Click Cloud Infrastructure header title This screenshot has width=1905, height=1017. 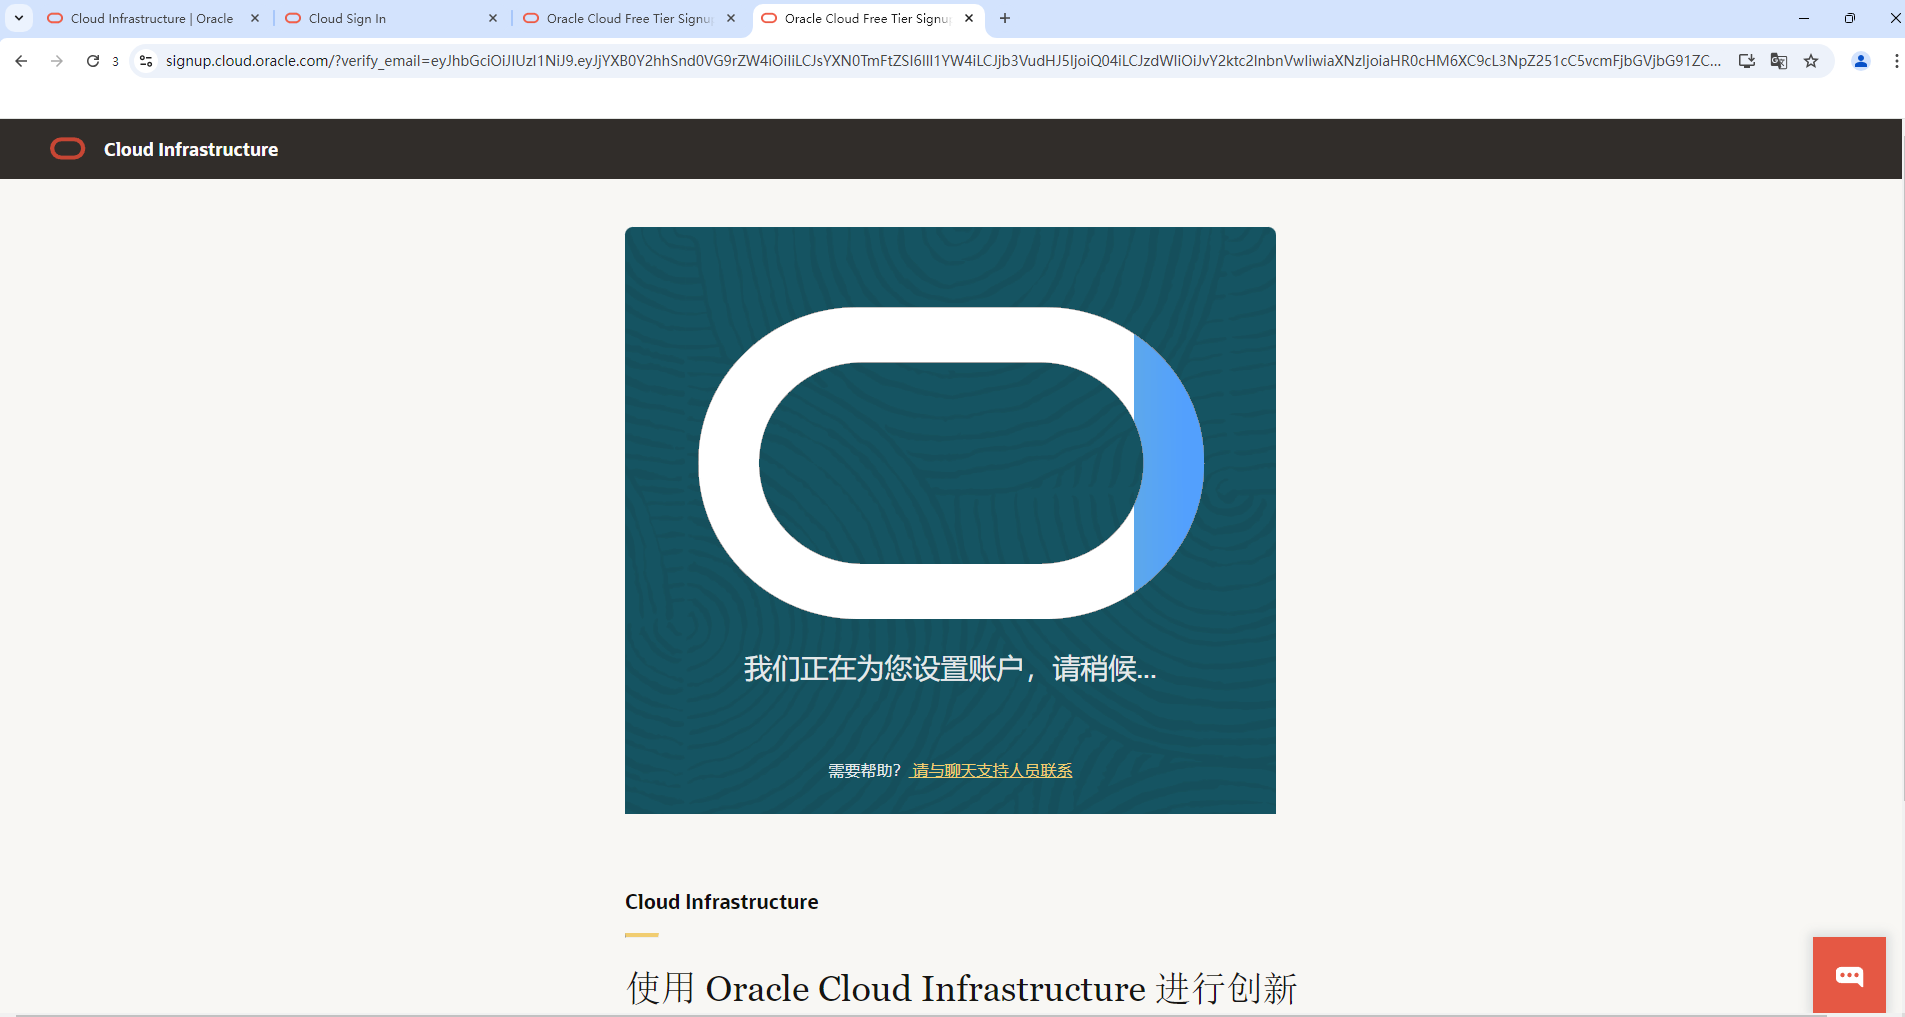[x=191, y=149]
